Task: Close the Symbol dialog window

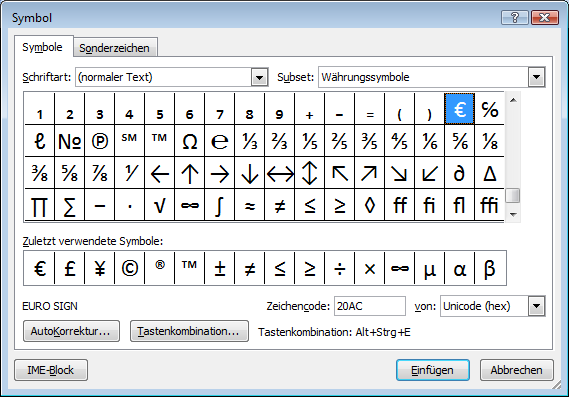Action: (x=544, y=17)
